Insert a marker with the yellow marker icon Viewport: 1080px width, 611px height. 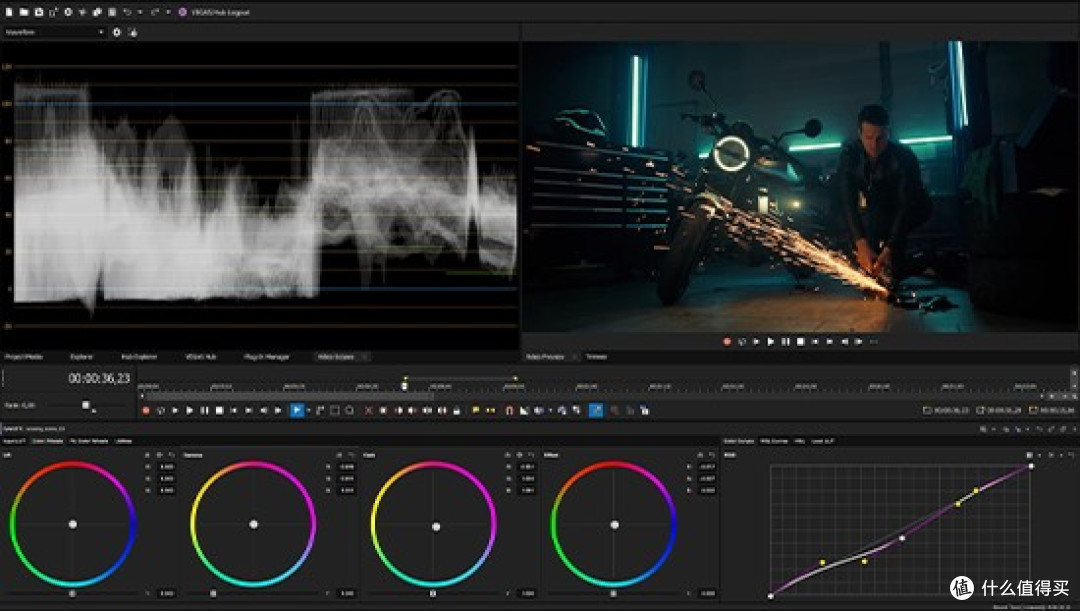(475, 411)
